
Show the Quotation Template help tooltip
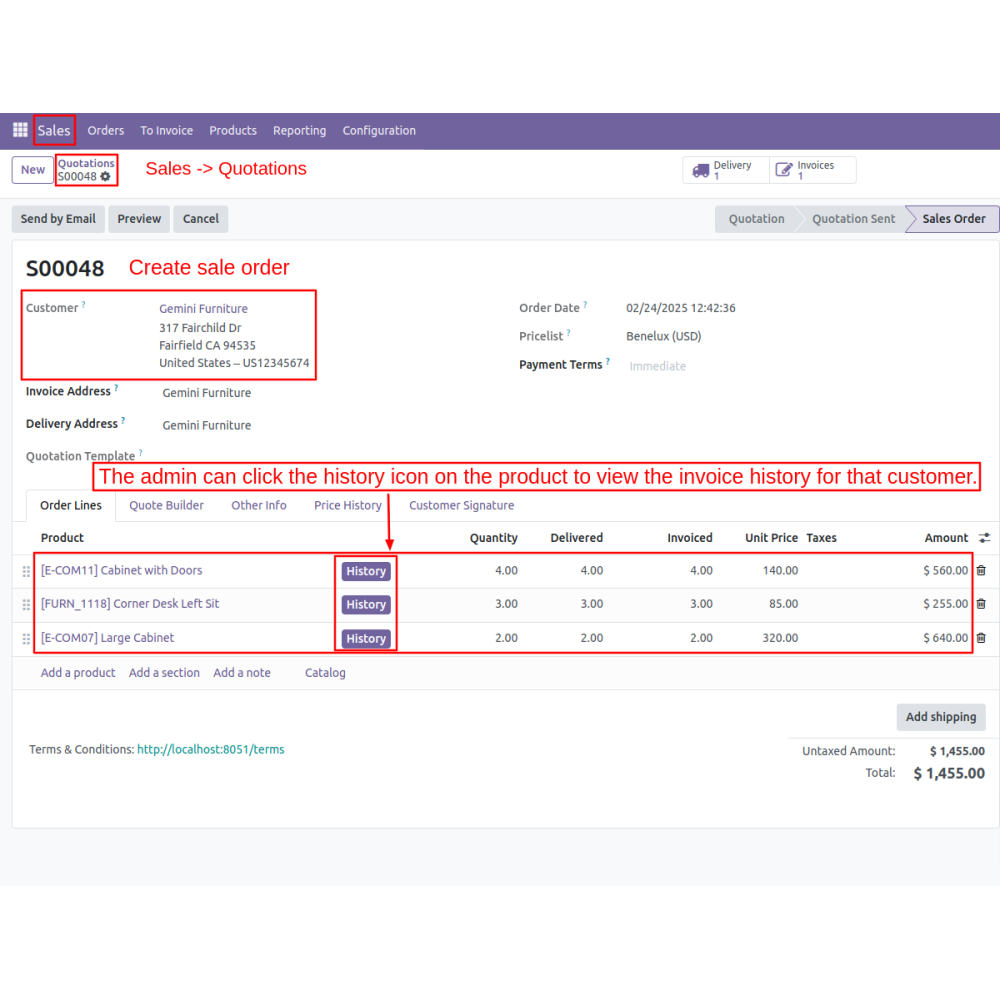[x=140, y=453]
